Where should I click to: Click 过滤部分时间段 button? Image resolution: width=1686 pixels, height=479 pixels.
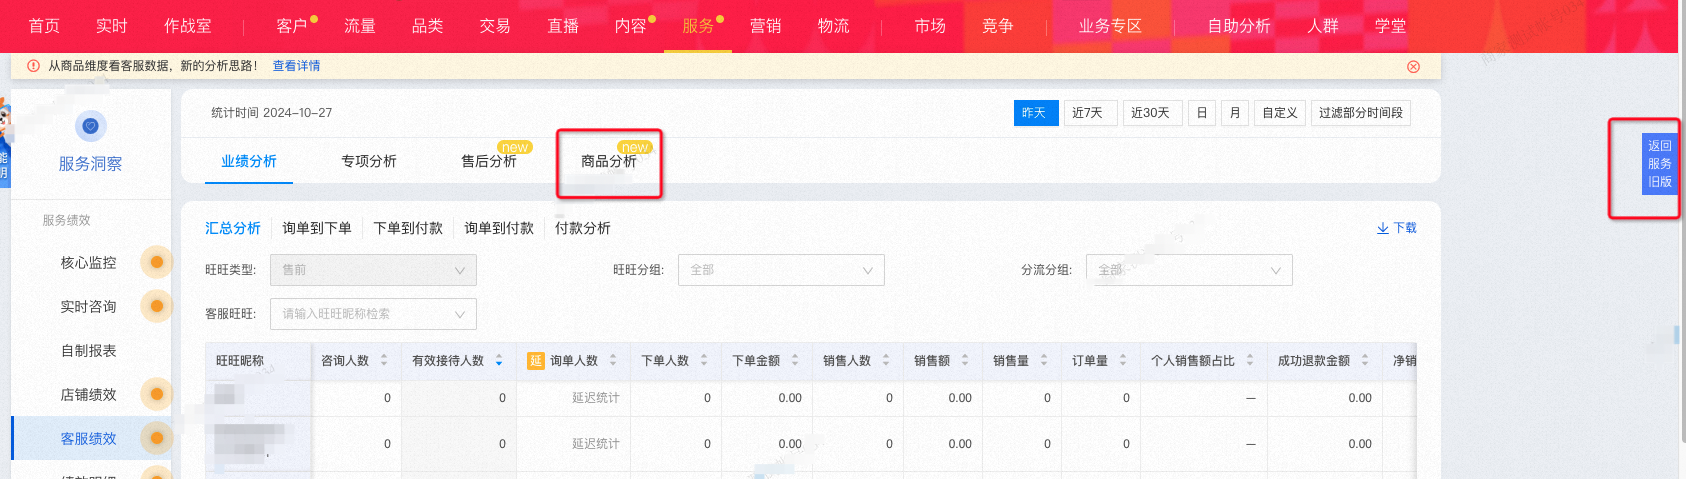(x=1361, y=113)
